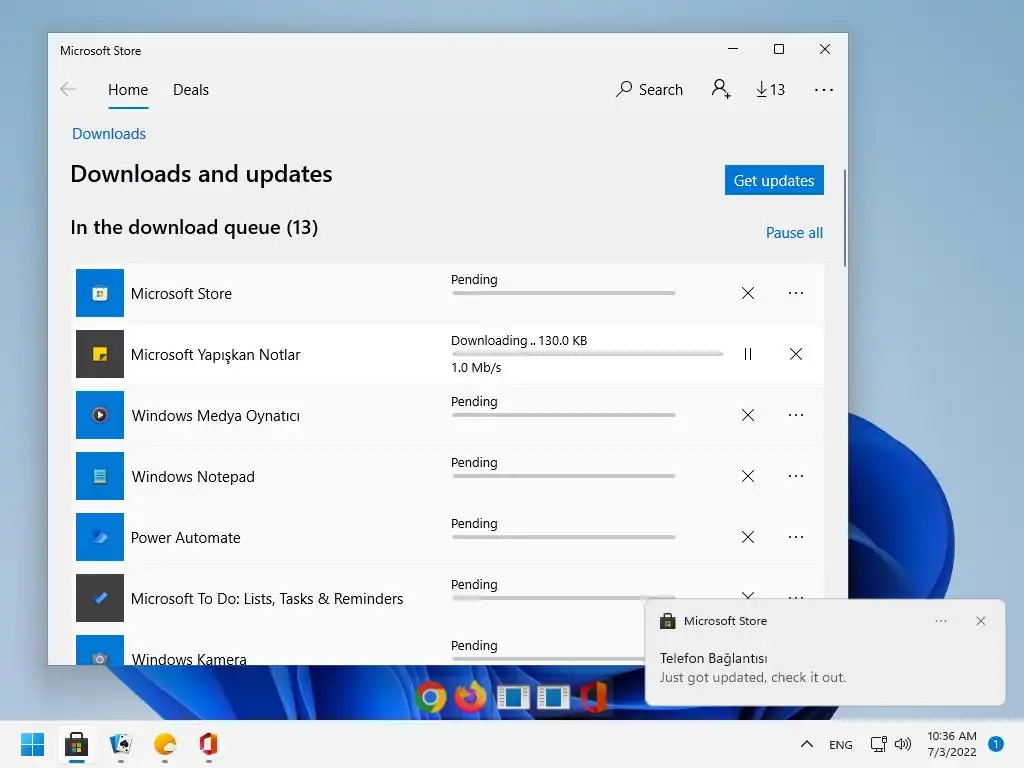Open the notification center badge
This screenshot has width=1024, height=768.
(x=996, y=744)
